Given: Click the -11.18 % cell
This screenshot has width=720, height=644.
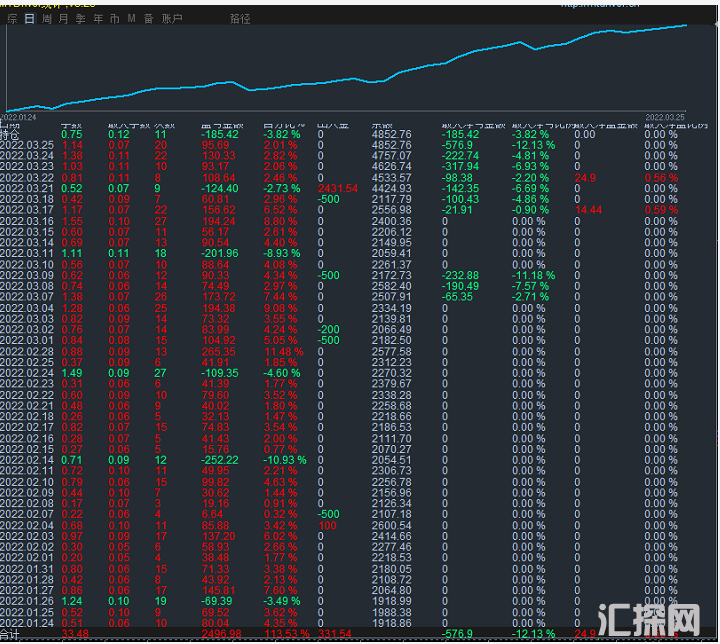Looking at the screenshot, I should 534,276.
